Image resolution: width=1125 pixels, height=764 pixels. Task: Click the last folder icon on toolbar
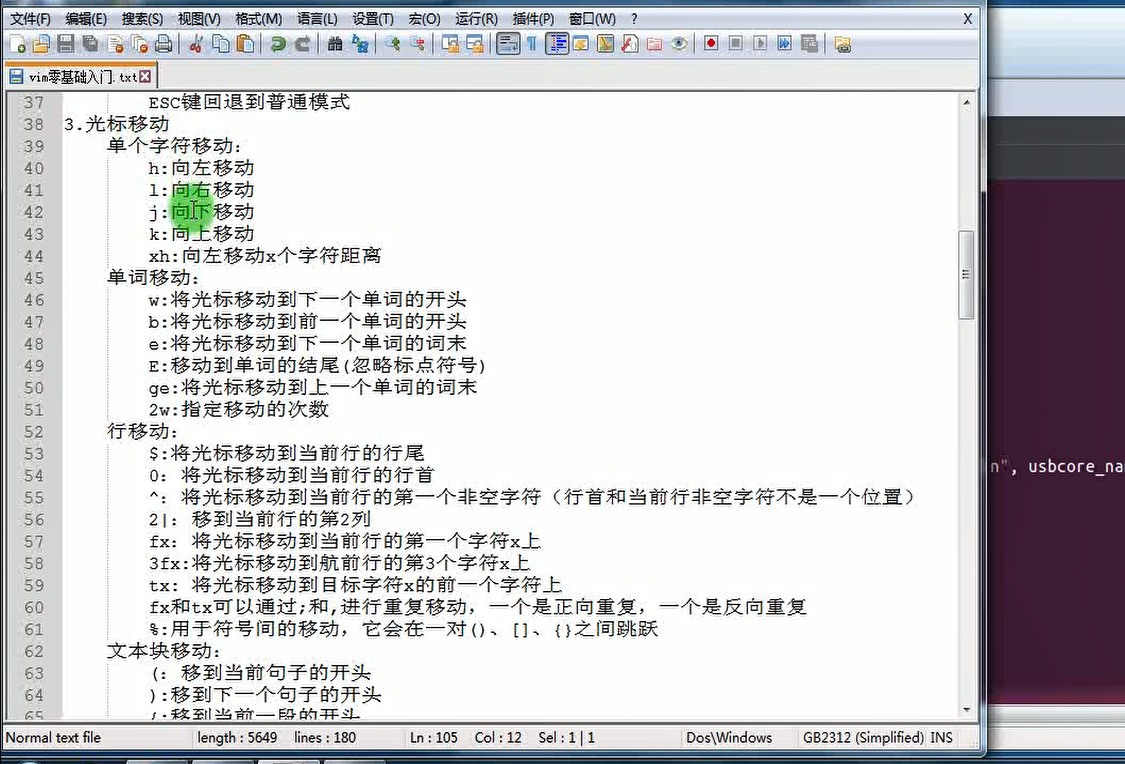842,44
